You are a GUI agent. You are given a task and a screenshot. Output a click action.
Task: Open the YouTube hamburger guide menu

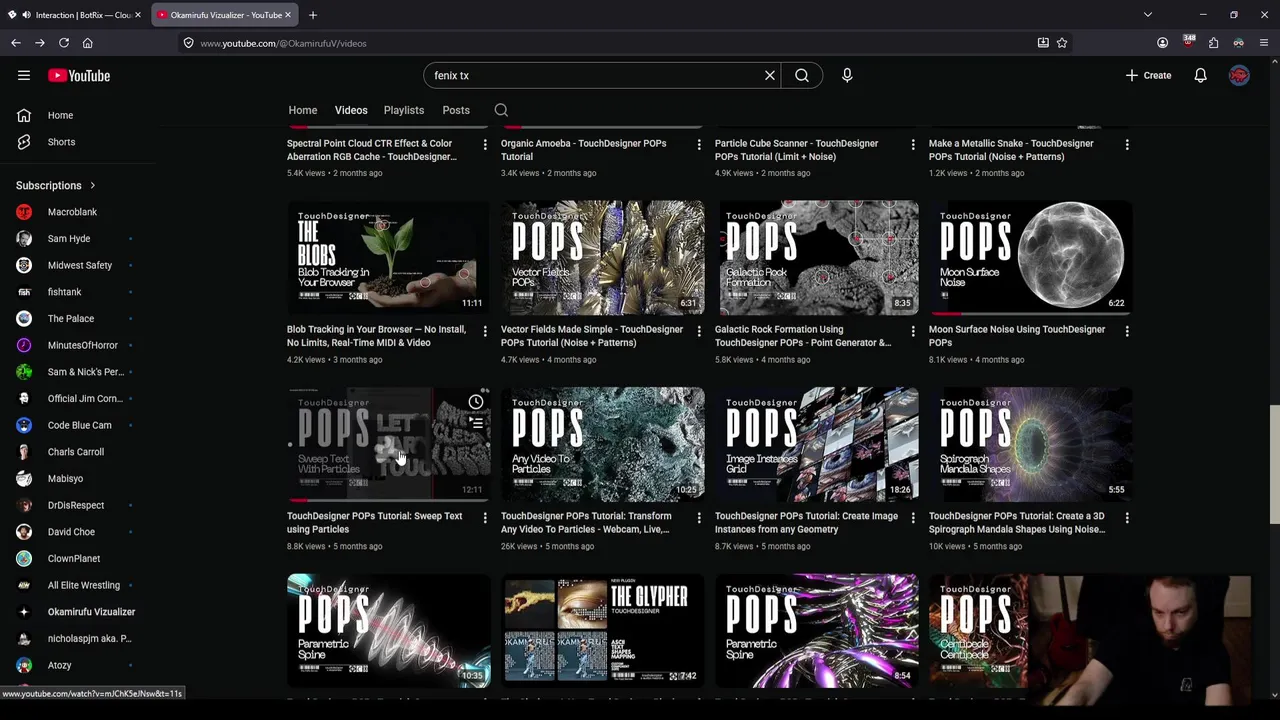tap(24, 75)
